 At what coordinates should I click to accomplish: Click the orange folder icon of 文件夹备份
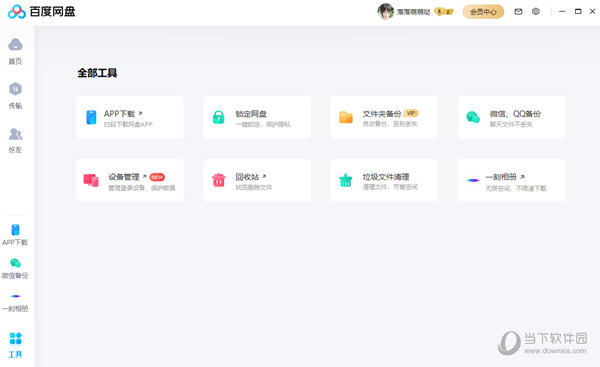tap(346, 117)
